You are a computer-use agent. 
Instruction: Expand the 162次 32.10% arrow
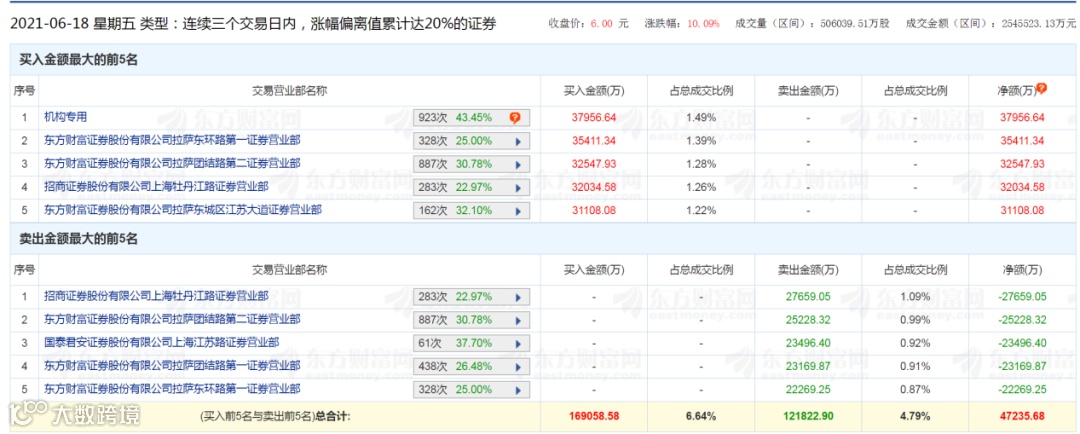pyautogui.click(x=518, y=210)
